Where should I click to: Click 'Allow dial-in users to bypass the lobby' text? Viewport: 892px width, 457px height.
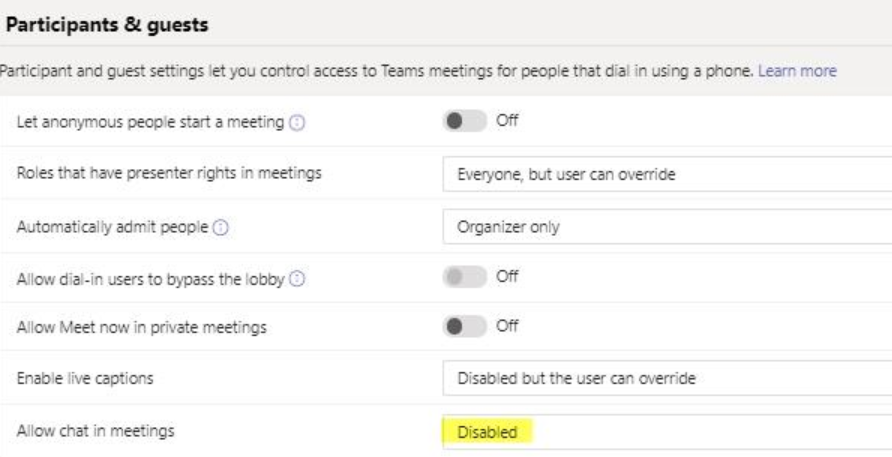[151, 279]
